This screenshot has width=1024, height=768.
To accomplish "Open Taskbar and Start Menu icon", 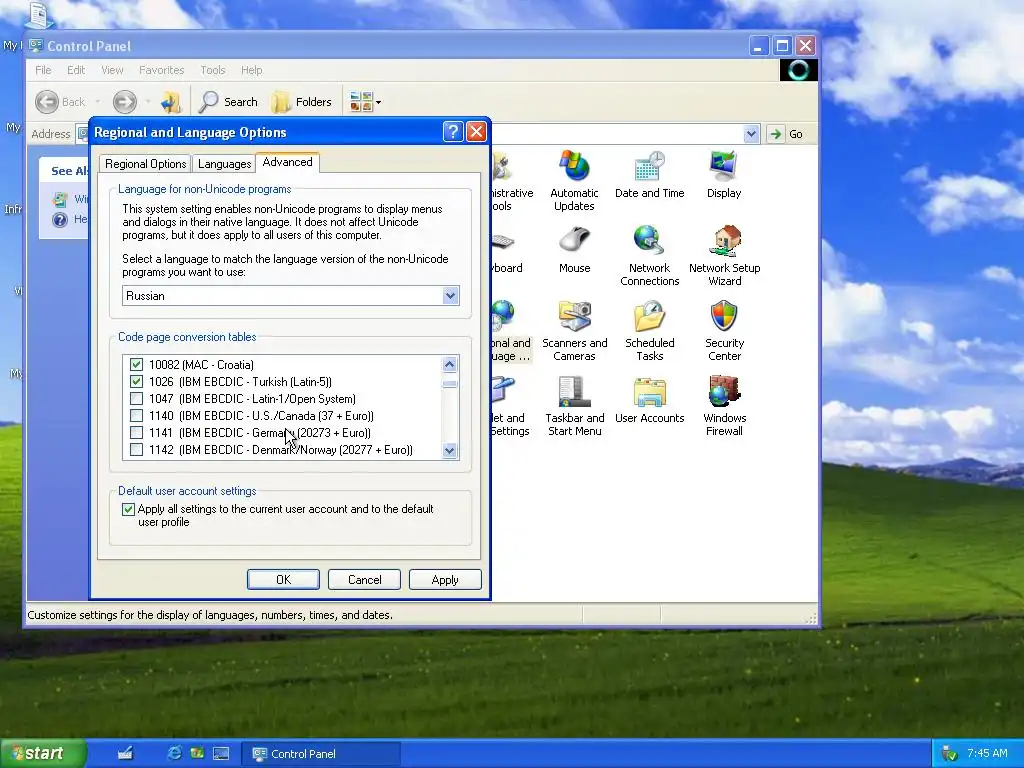I will (574, 406).
